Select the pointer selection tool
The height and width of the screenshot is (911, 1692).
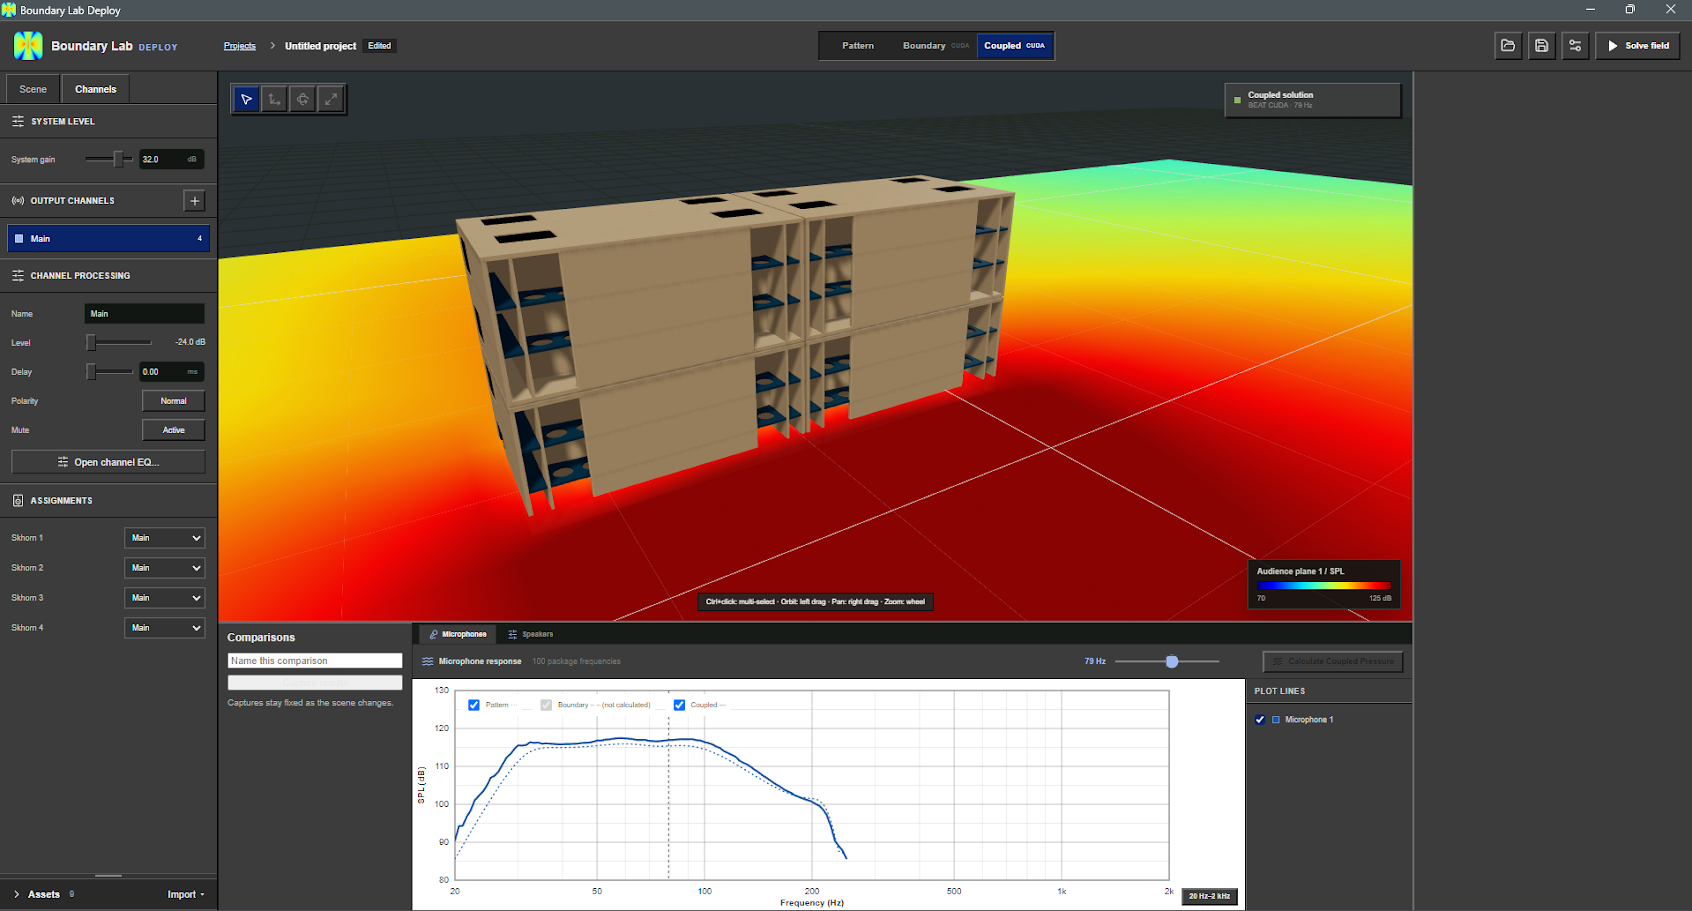pyautogui.click(x=246, y=99)
